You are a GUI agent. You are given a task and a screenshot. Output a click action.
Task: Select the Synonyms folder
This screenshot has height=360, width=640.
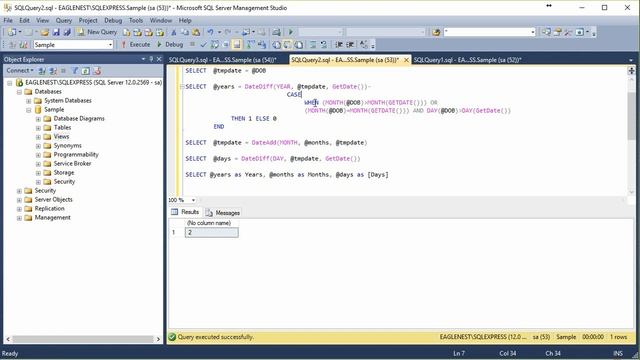pyautogui.click(x=67, y=146)
